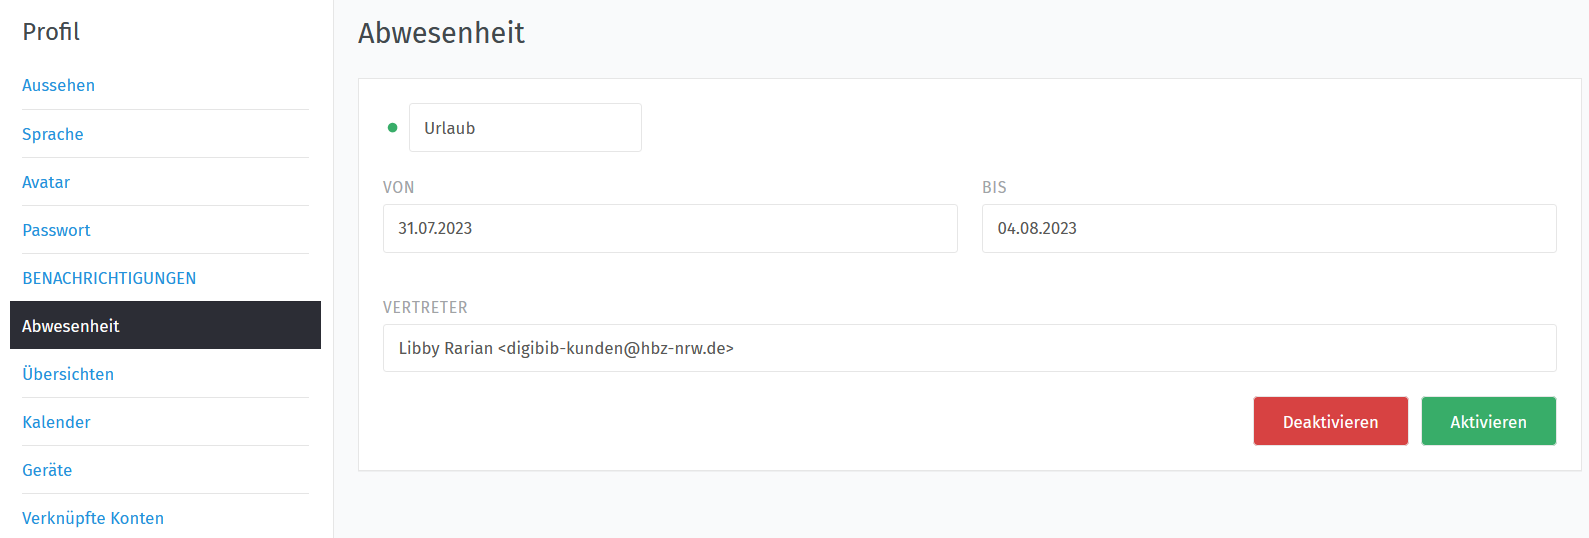Click the VERTRETER field label
This screenshot has width=1589, height=538.
pyautogui.click(x=425, y=307)
